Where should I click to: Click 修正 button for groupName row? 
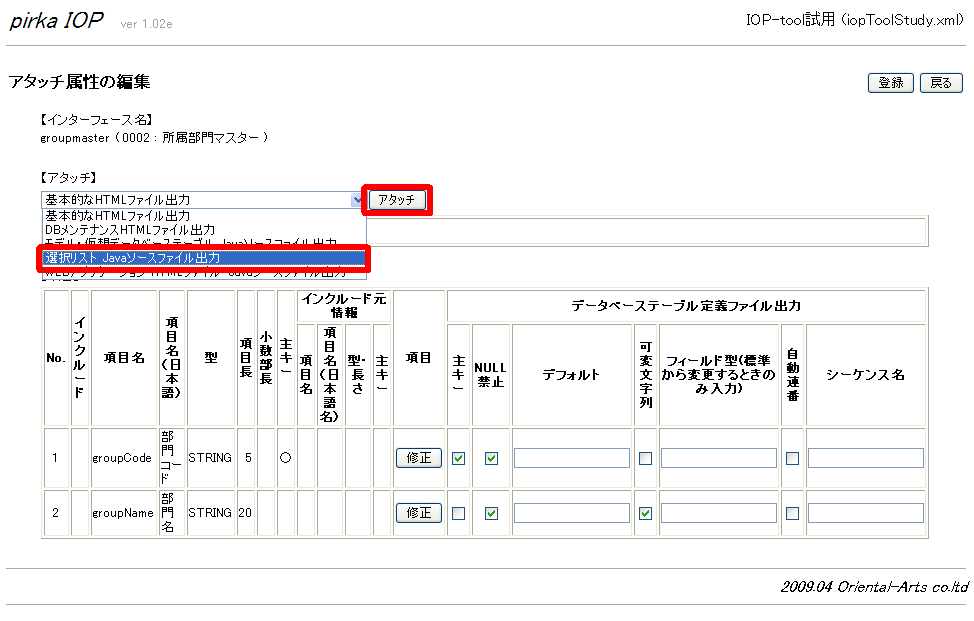tap(419, 513)
